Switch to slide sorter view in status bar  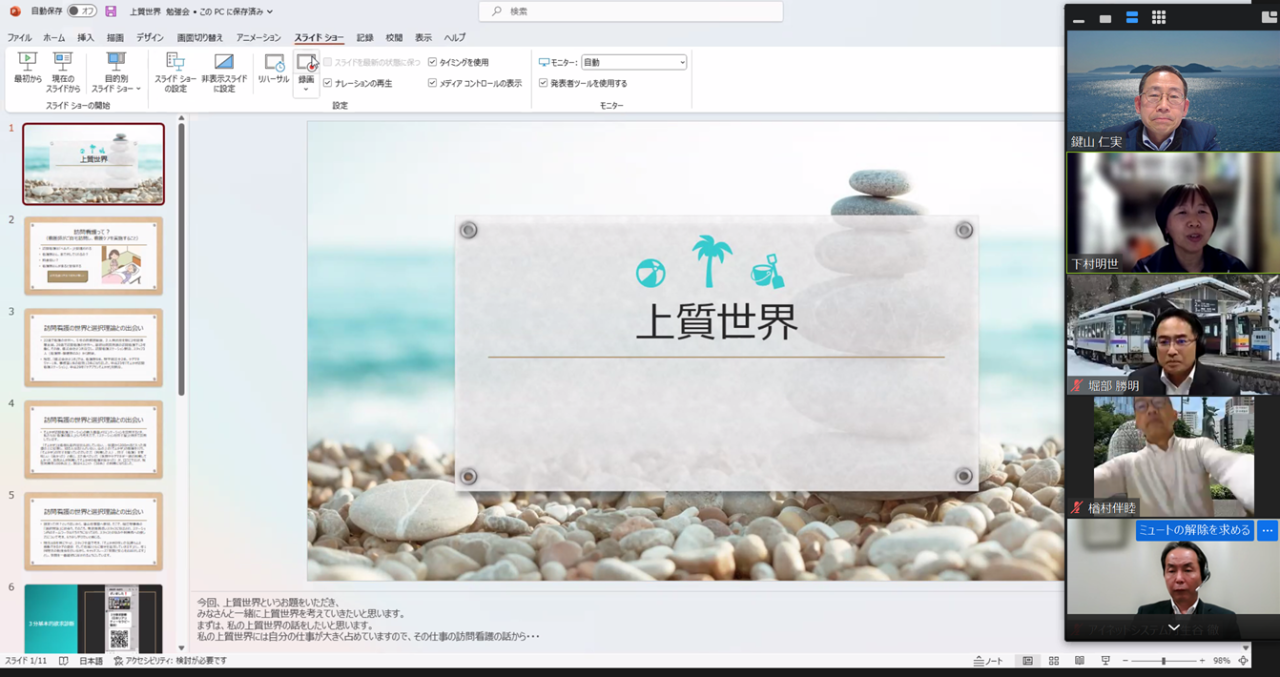[1054, 661]
